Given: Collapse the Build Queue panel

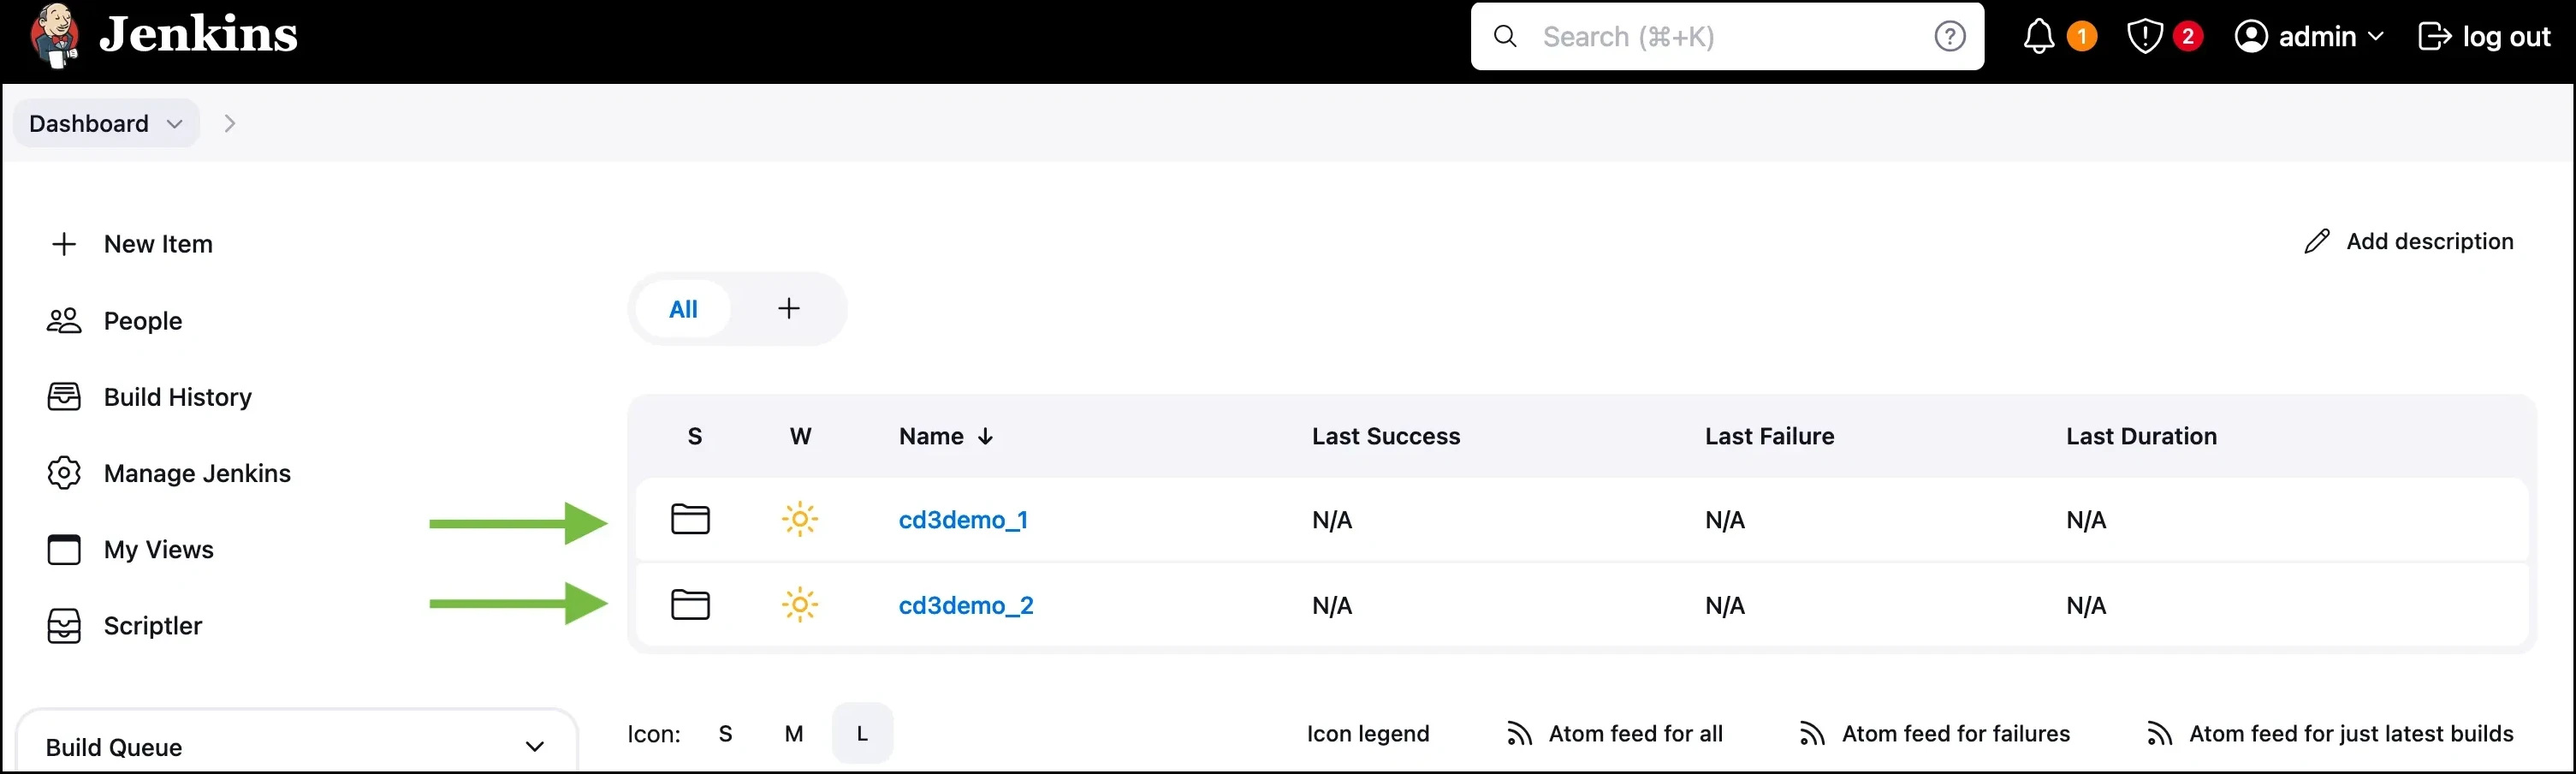Looking at the screenshot, I should point(534,747).
